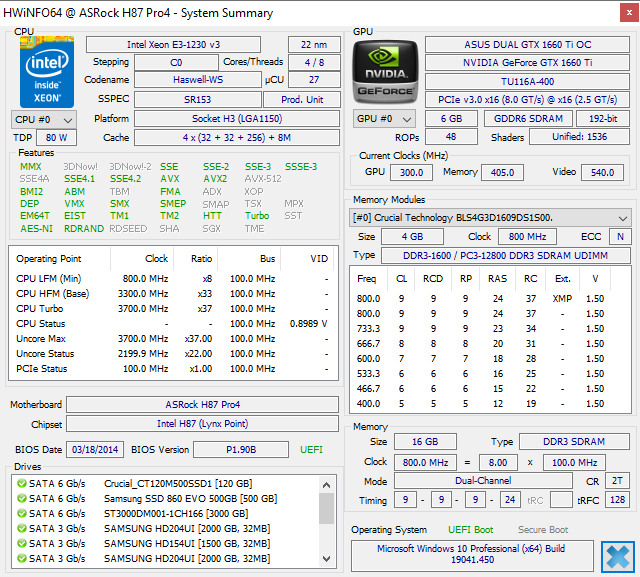Viewport: 640px width, 577px height.
Task: Click the Turbo feature label
Action: tap(257, 216)
